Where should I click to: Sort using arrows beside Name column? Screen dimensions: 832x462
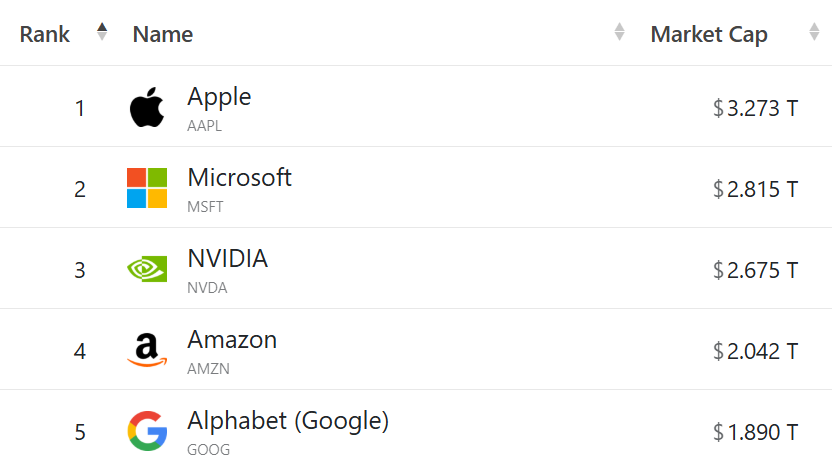pos(619,32)
